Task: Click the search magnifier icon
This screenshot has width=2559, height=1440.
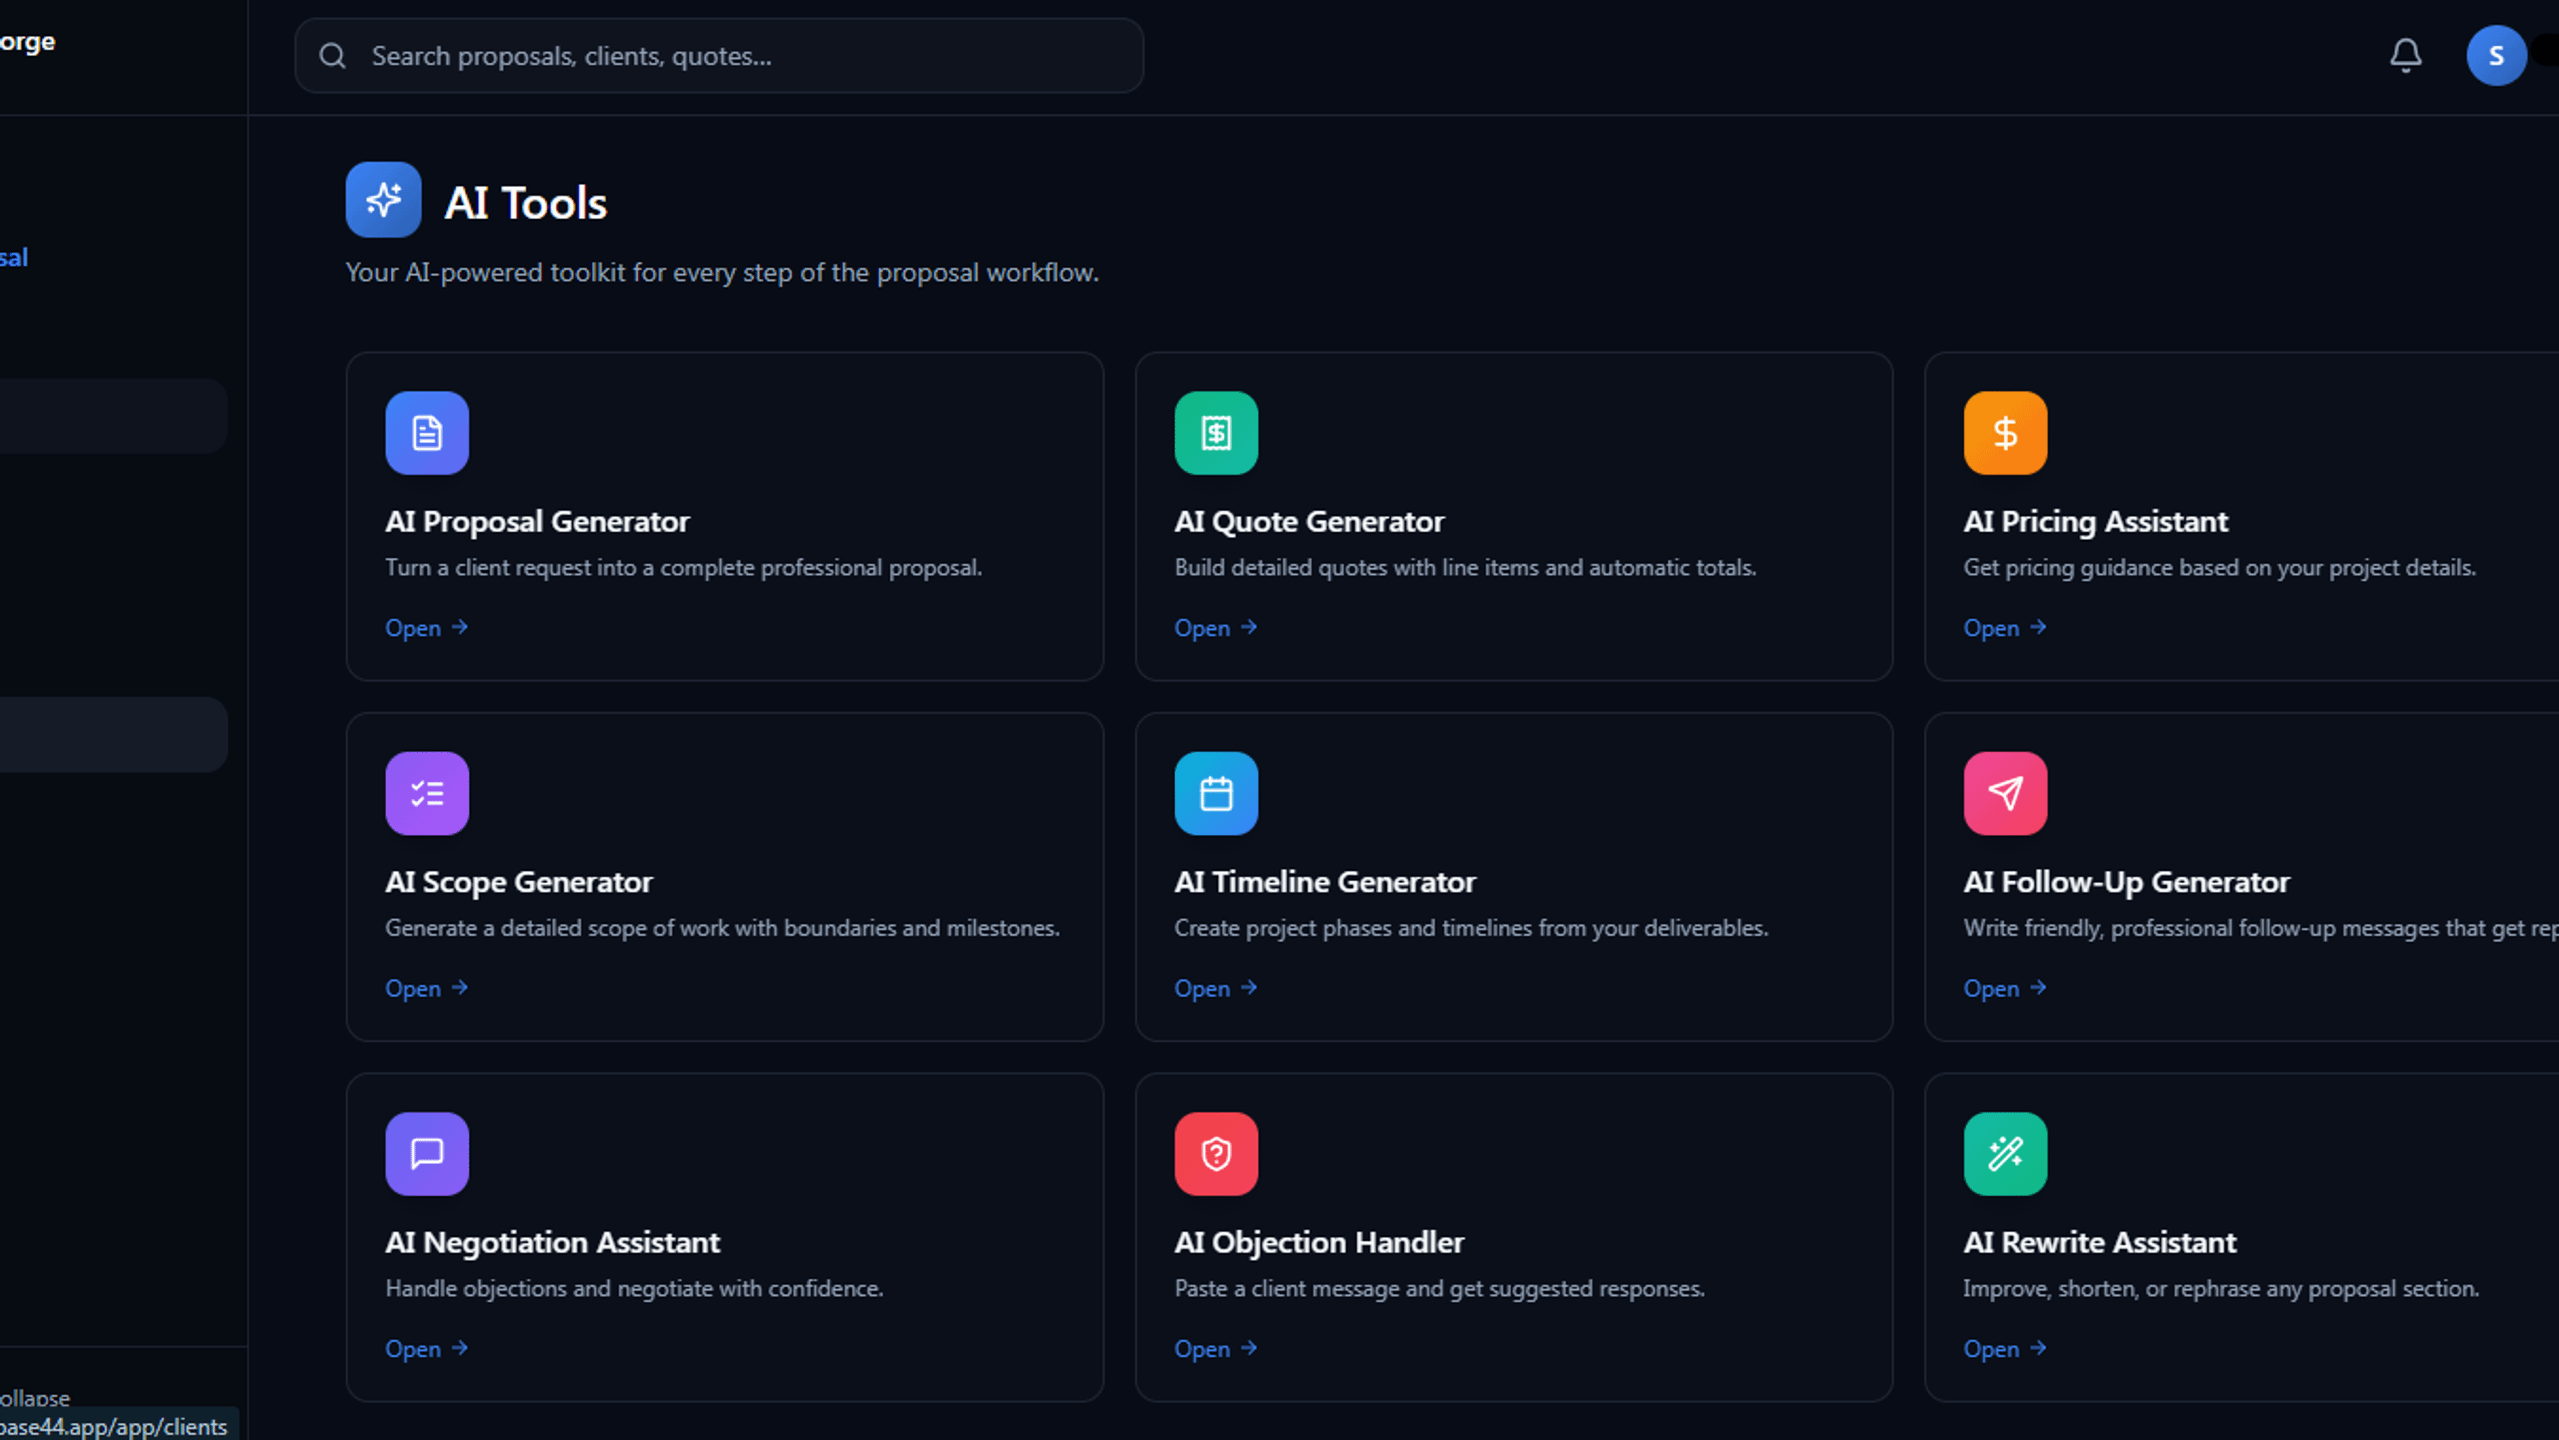Action: tap(332, 56)
